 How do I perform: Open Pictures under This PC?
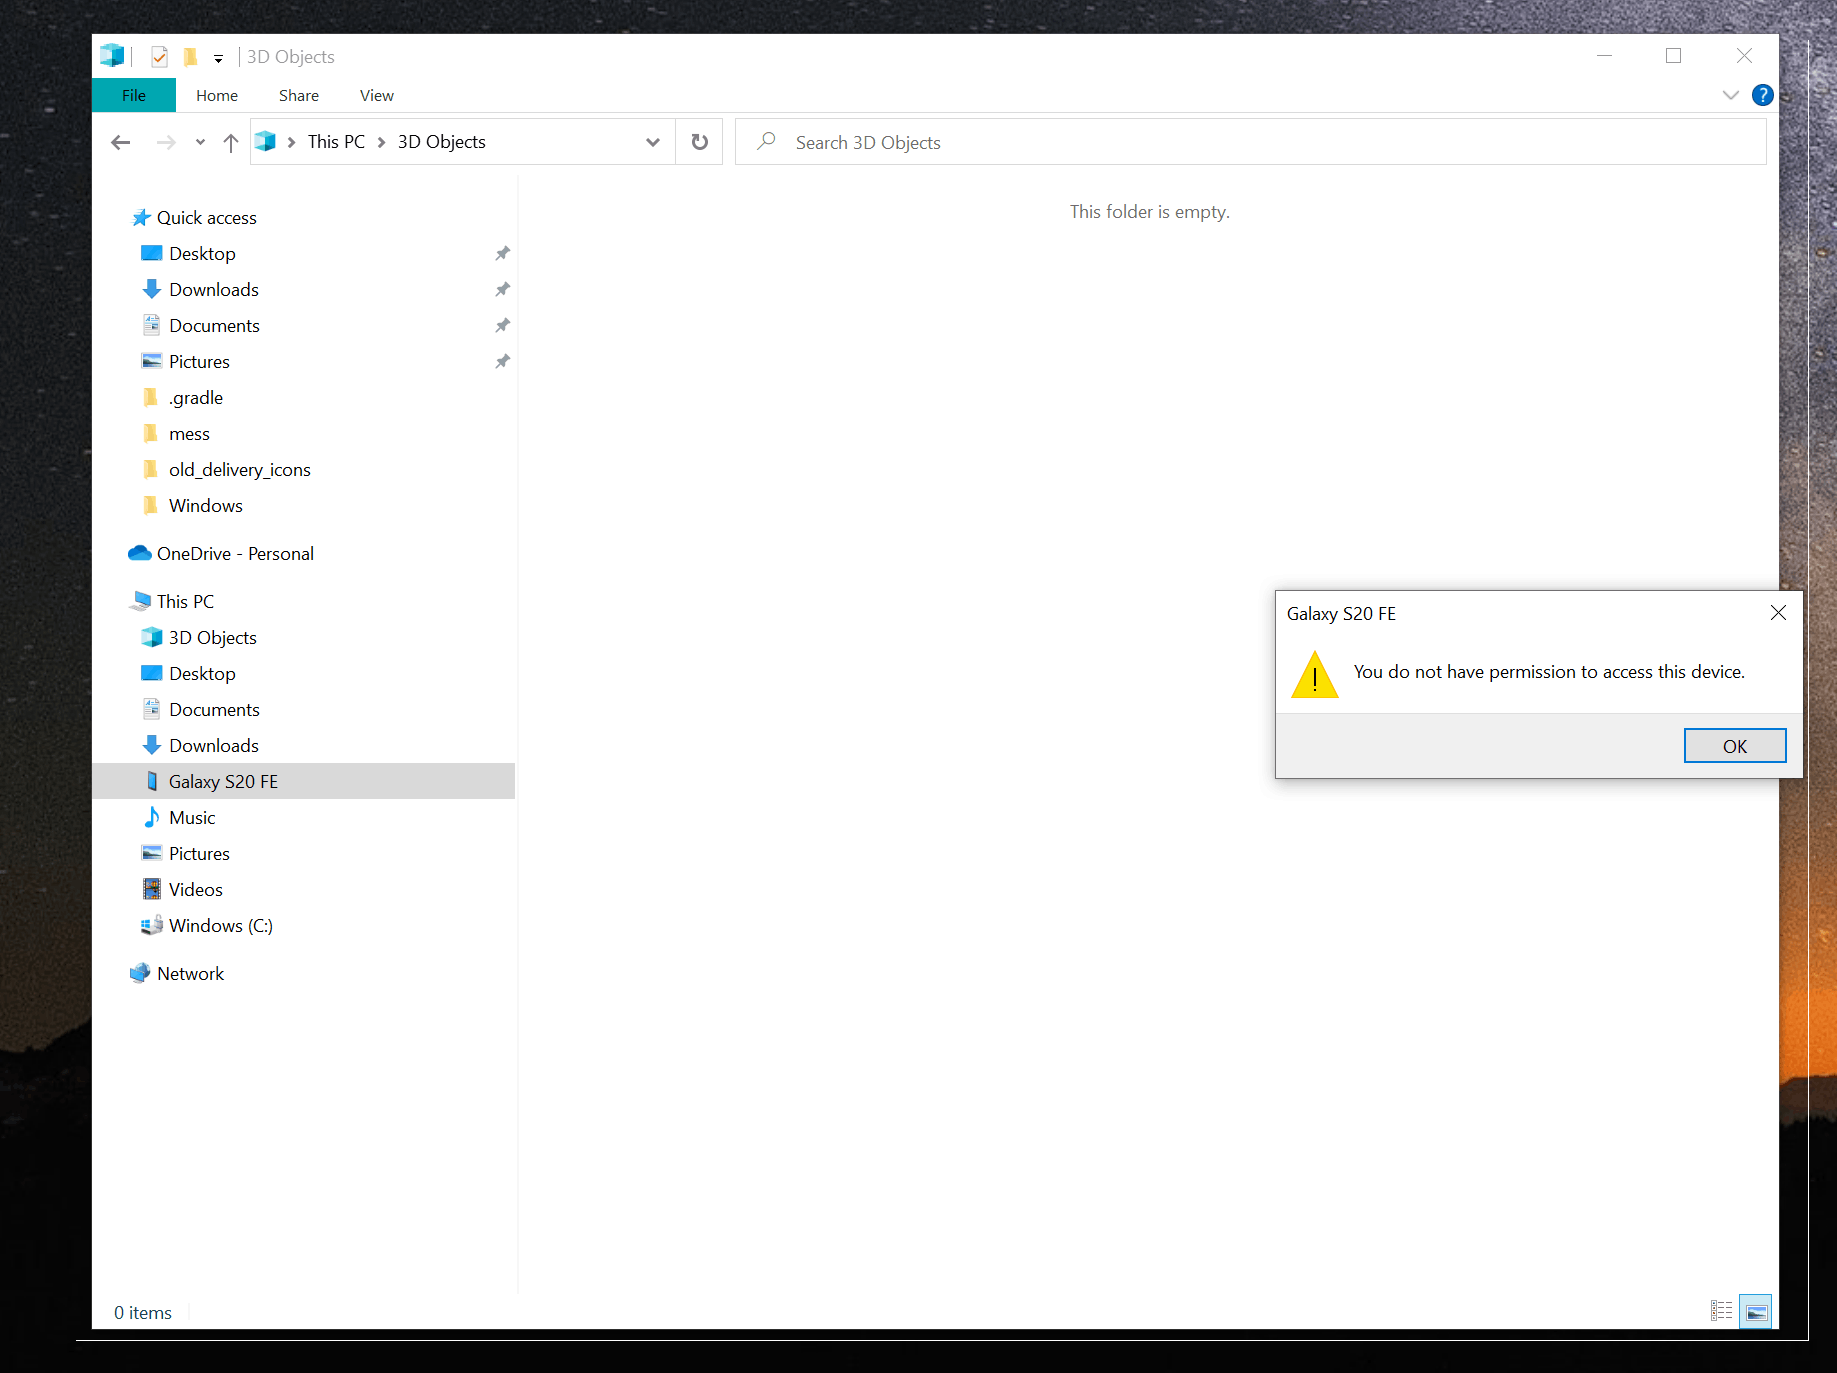199,854
